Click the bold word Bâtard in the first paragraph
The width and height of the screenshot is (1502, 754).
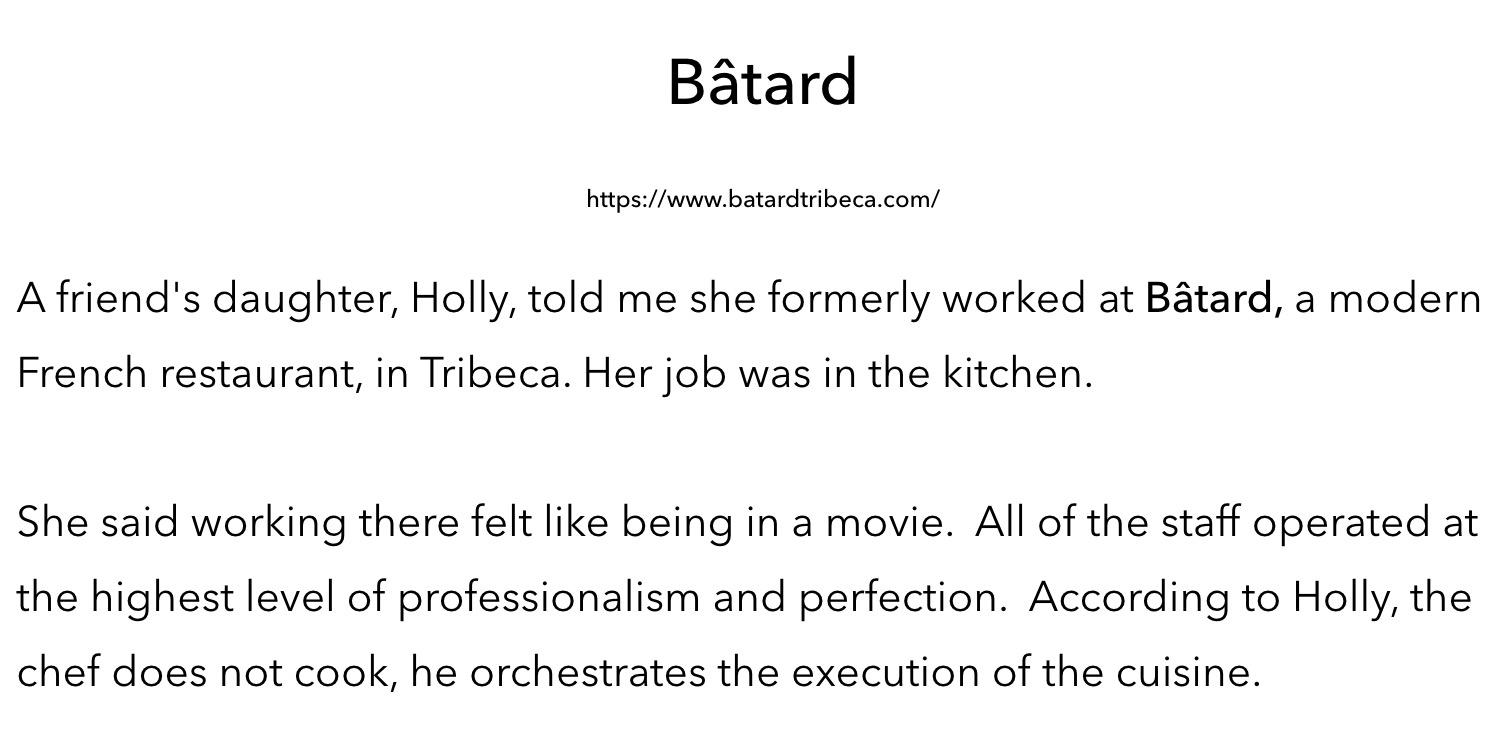tap(1213, 298)
